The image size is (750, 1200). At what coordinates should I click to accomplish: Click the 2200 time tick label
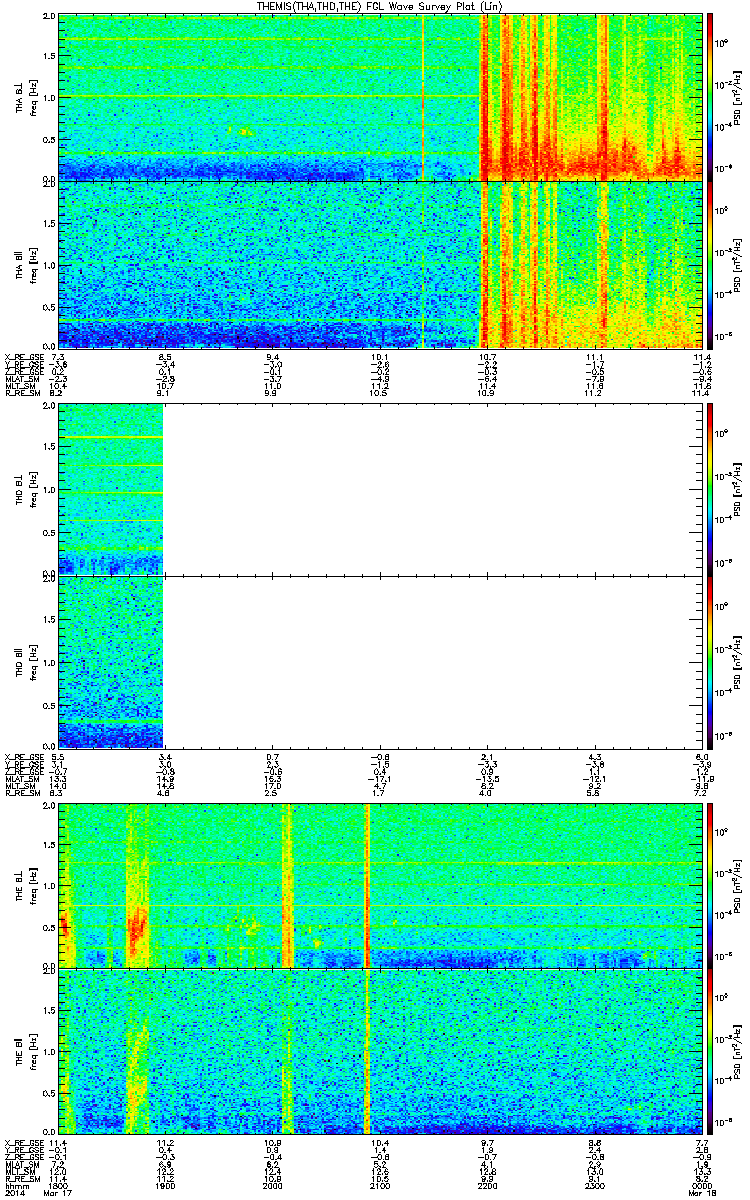tap(487, 1185)
